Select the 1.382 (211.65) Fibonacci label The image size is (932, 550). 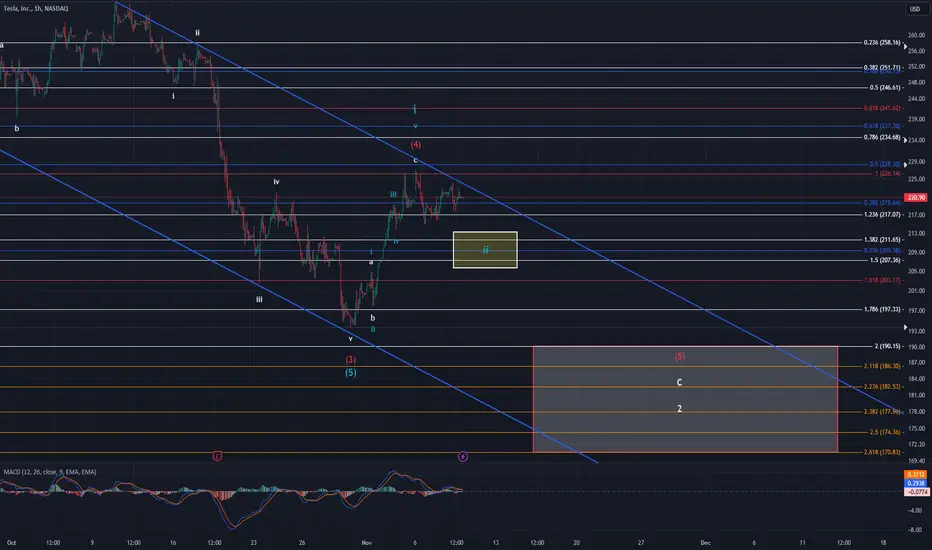point(882,240)
